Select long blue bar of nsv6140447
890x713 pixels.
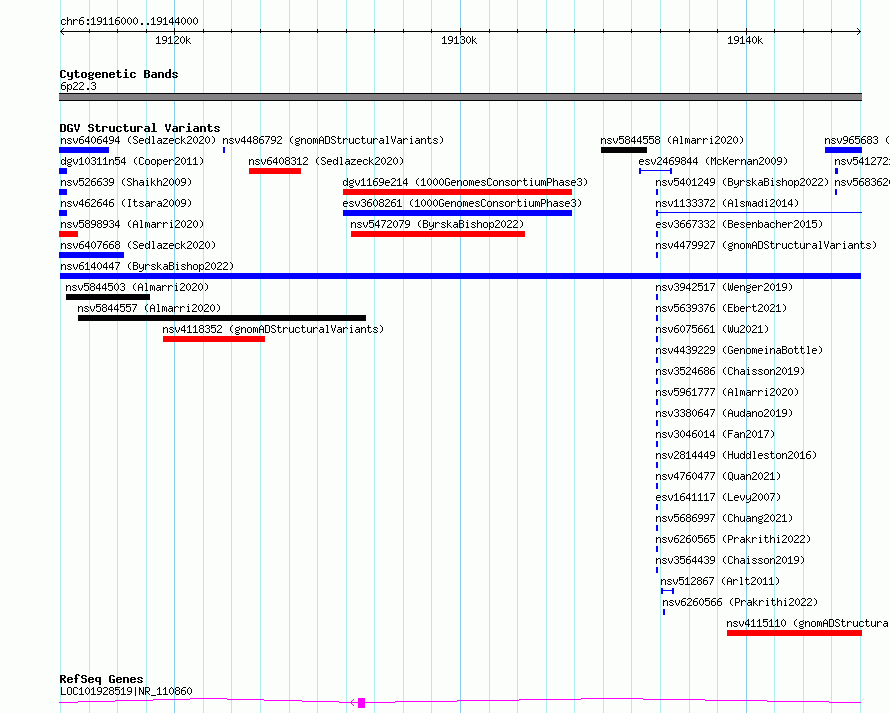coord(460,276)
